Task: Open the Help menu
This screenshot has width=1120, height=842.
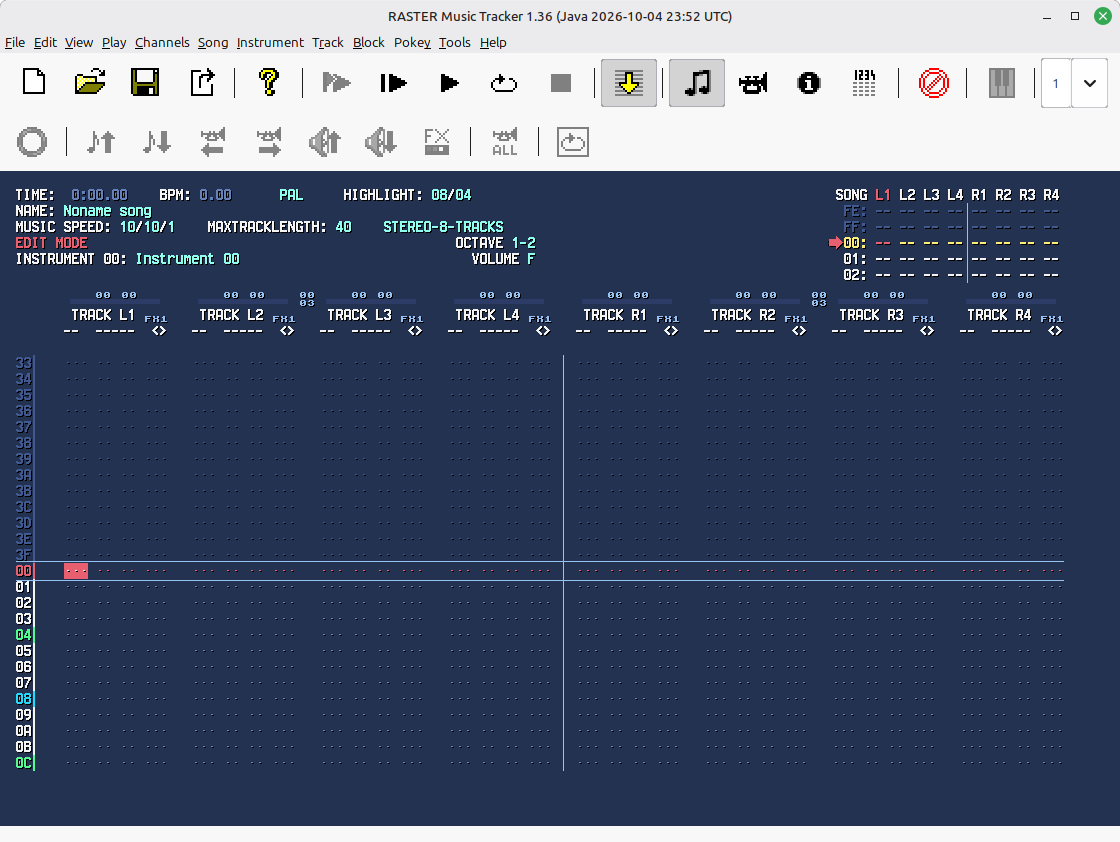Action: (x=493, y=42)
